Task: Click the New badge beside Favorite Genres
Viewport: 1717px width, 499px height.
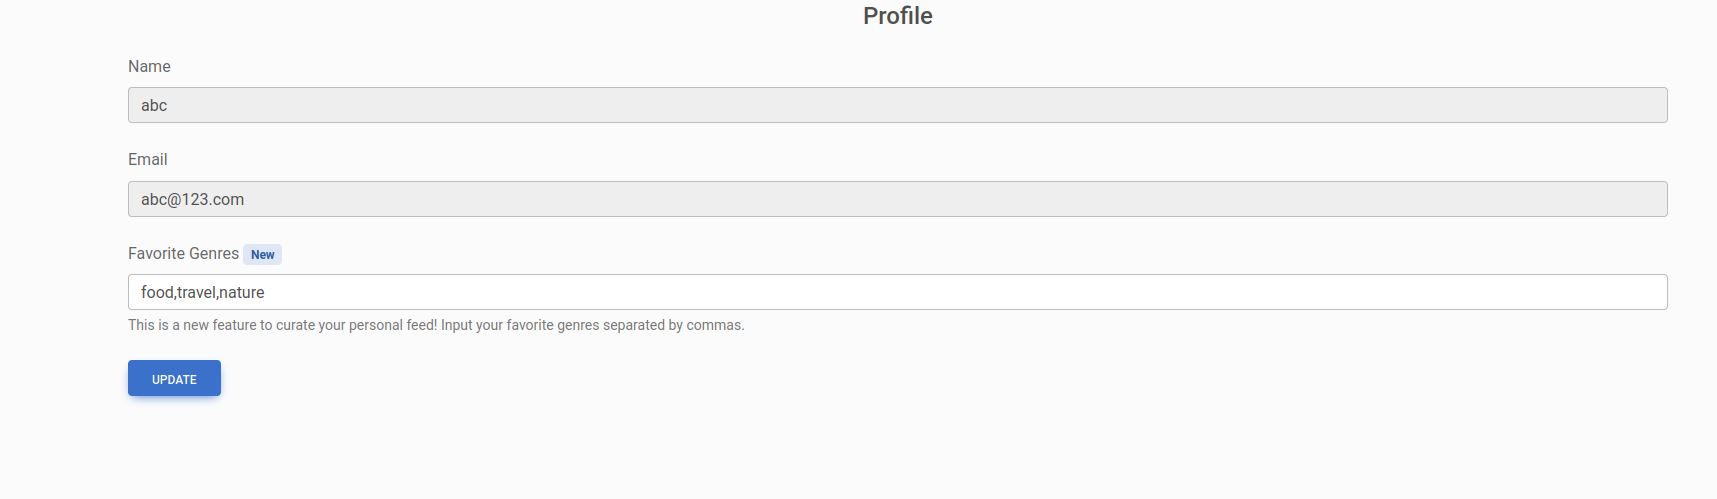Action: 262,255
